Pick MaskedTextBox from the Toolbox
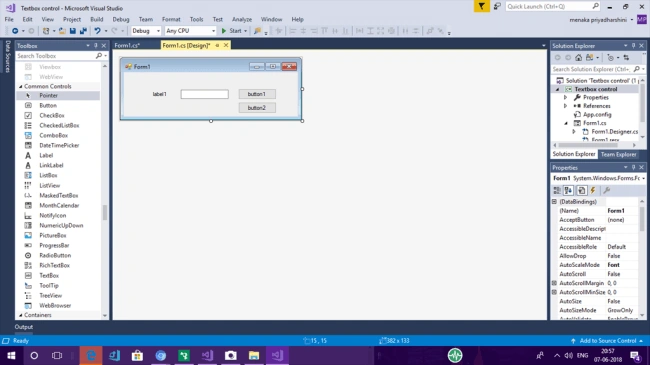This screenshot has width=650, height=365. click(x=58, y=195)
